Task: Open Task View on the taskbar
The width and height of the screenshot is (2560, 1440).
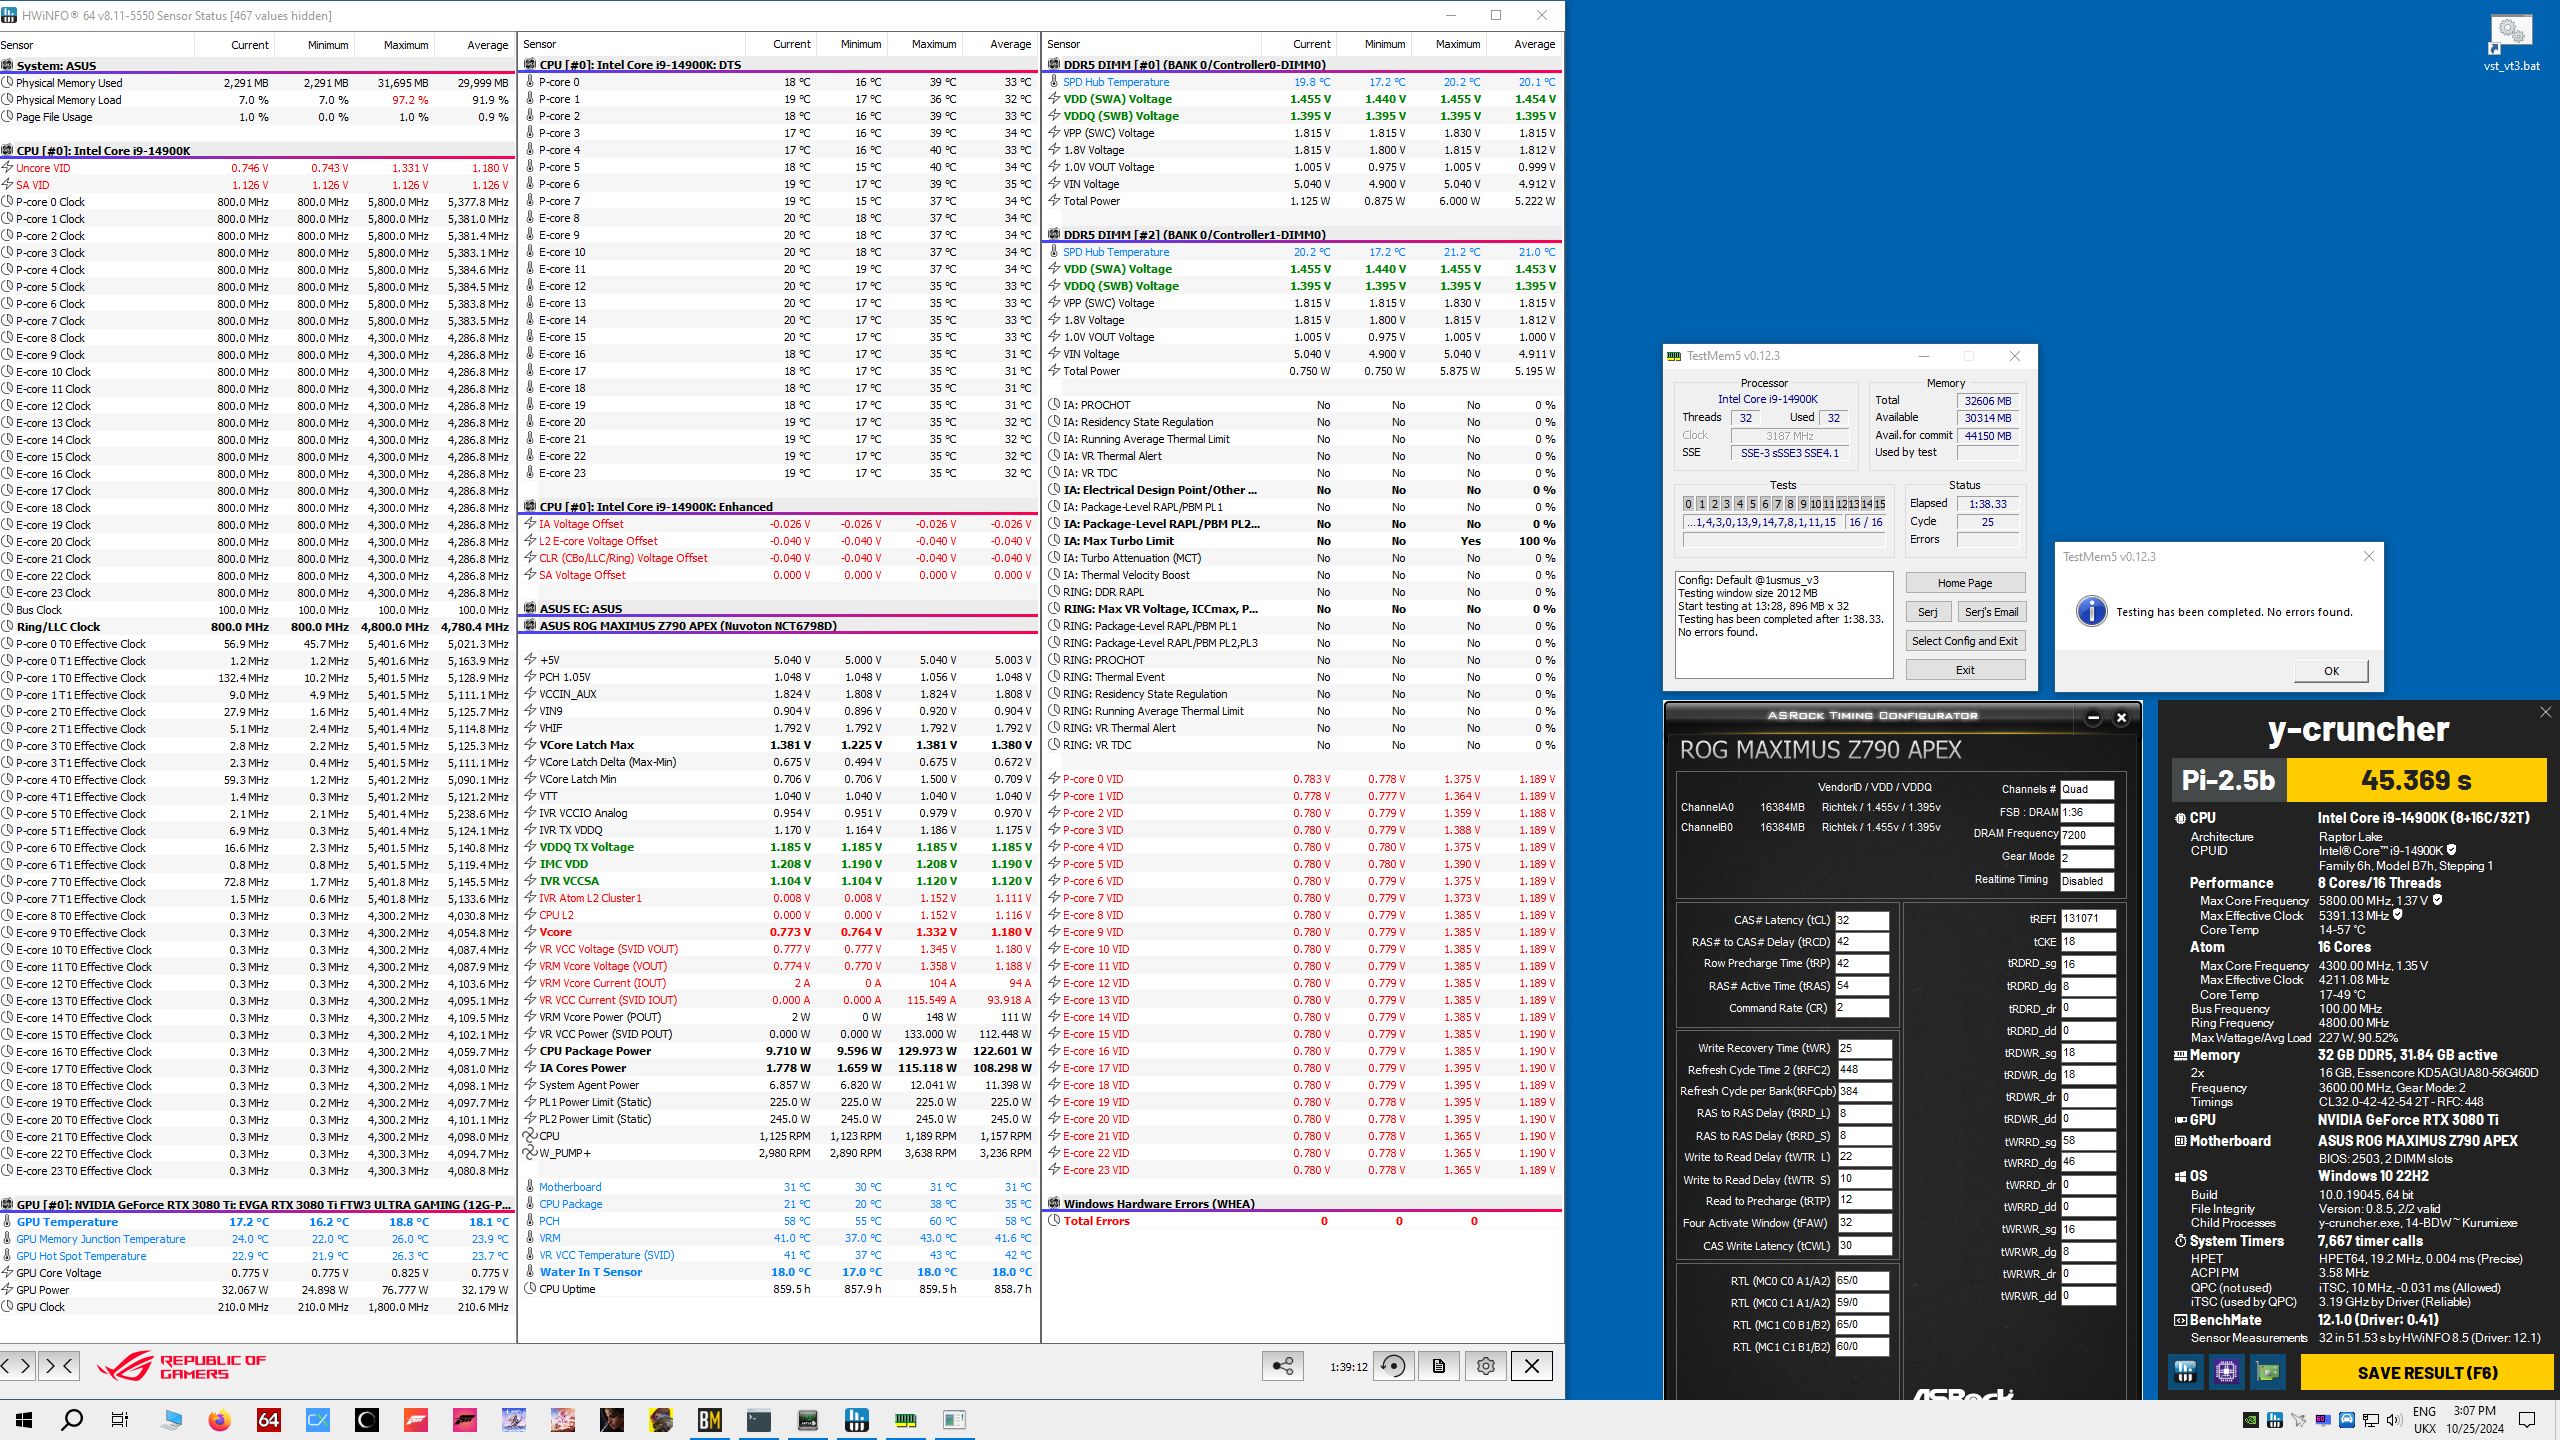Action: pos(120,1420)
